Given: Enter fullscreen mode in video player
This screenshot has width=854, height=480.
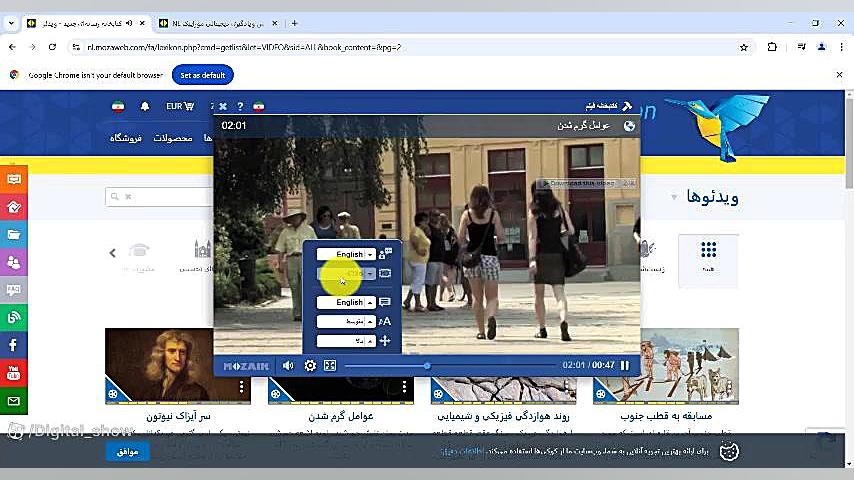Looking at the screenshot, I should pyautogui.click(x=330, y=366).
